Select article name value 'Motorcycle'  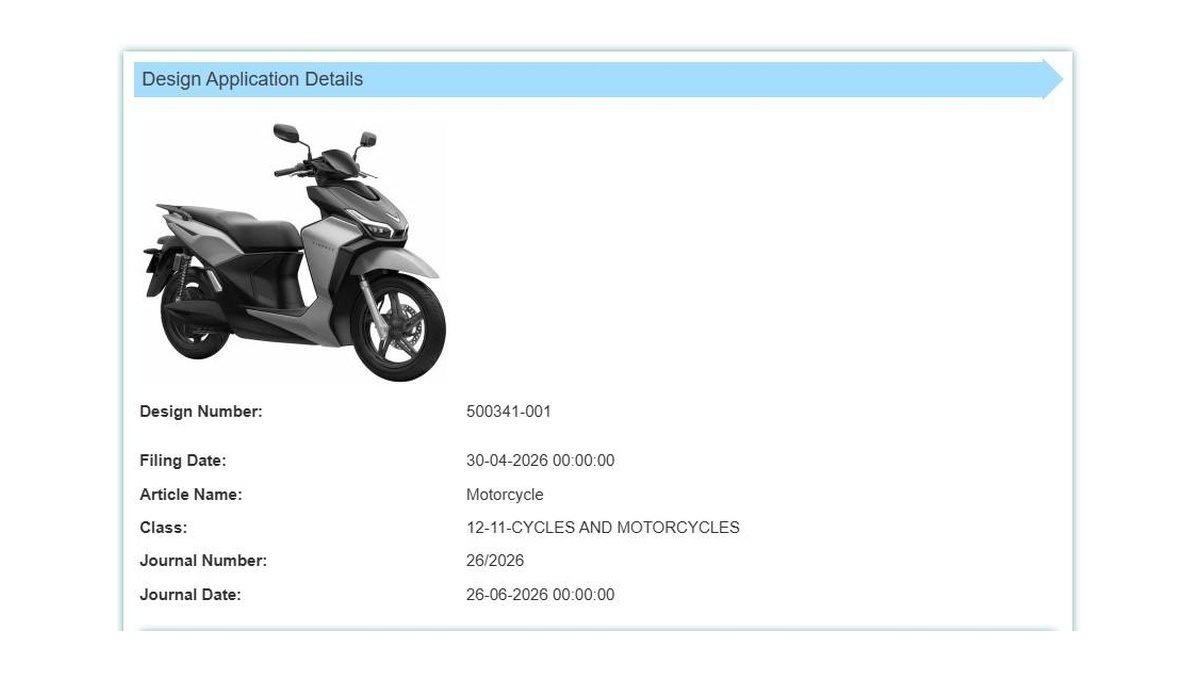(505, 494)
